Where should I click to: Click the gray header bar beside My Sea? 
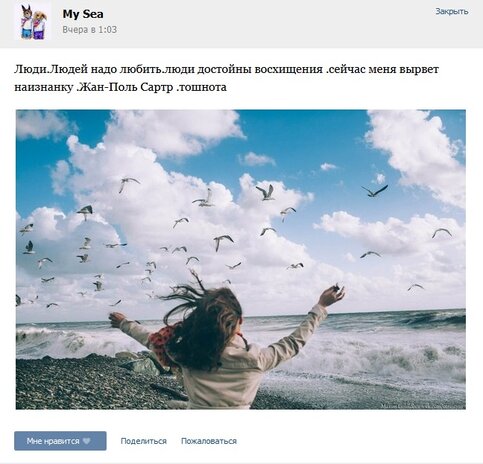pyautogui.click(x=267, y=23)
